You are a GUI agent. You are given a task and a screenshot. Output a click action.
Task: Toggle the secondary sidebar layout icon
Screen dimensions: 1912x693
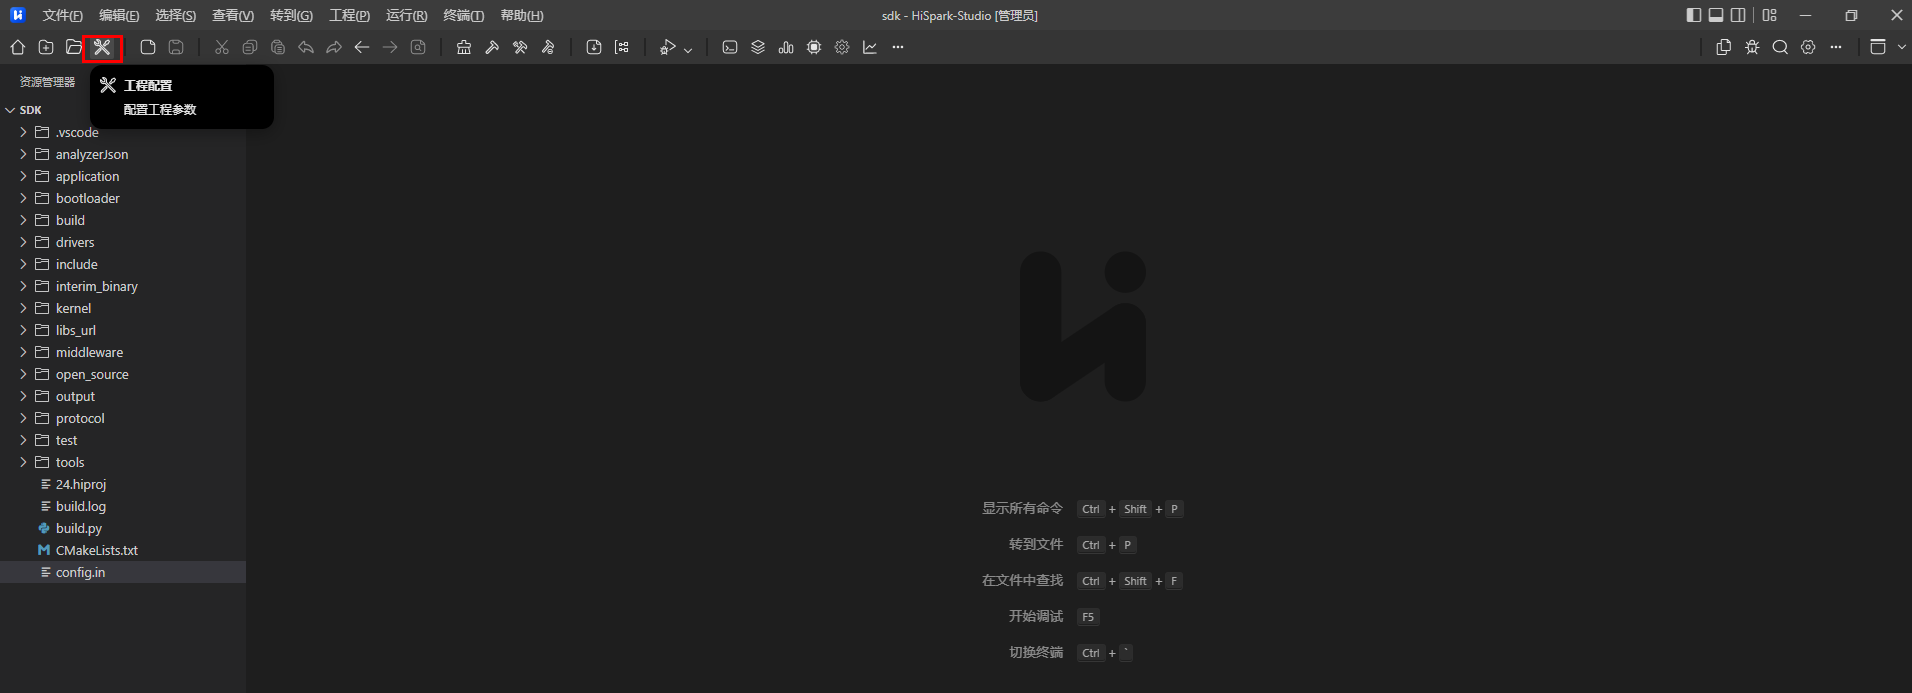point(1738,15)
